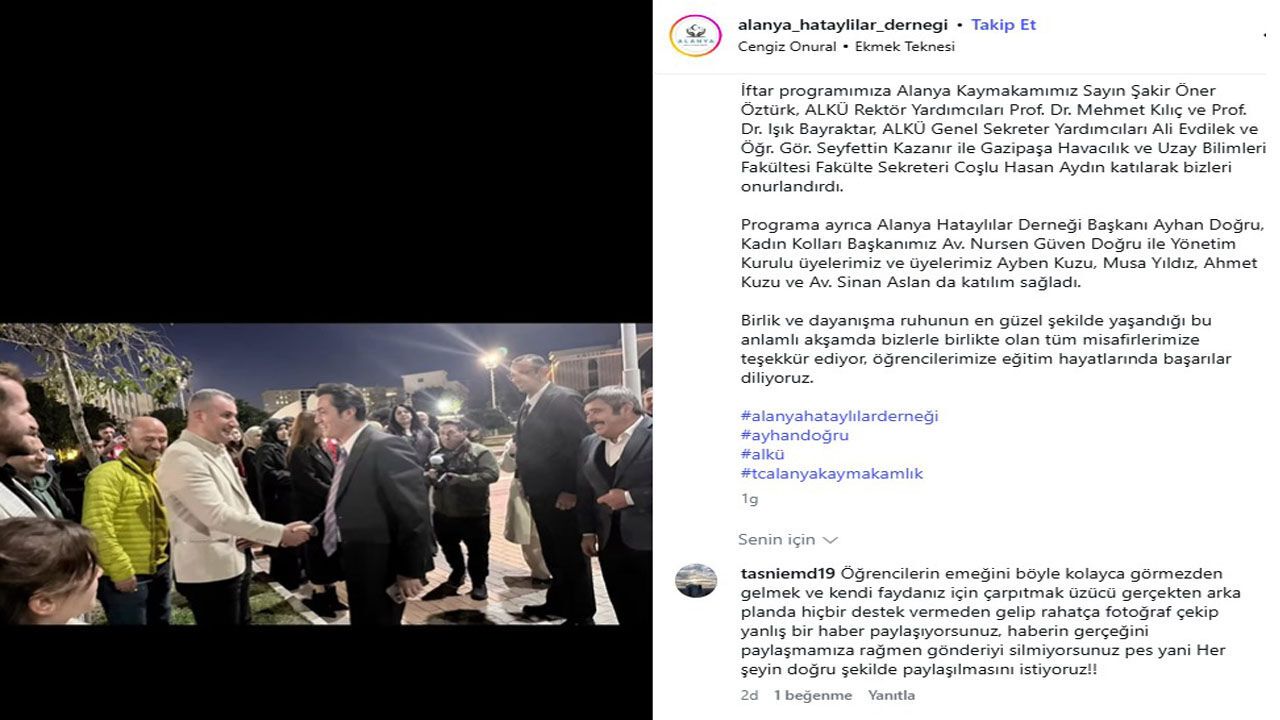
Task: Expand the Senin için comment sorting dropdown
Action: coord(788,540)
